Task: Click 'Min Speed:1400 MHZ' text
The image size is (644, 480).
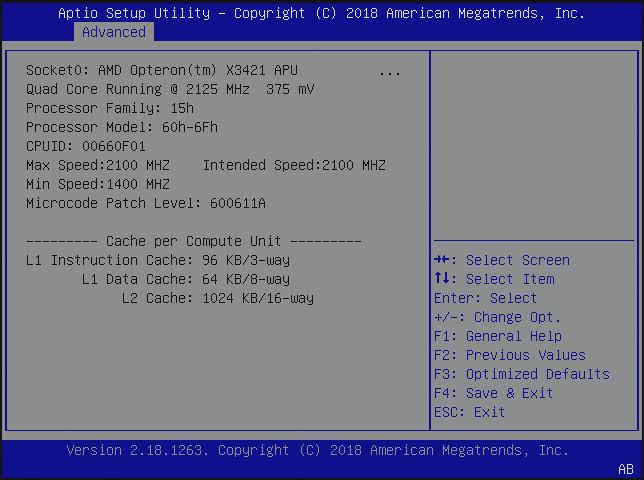Action: (98, 184)
